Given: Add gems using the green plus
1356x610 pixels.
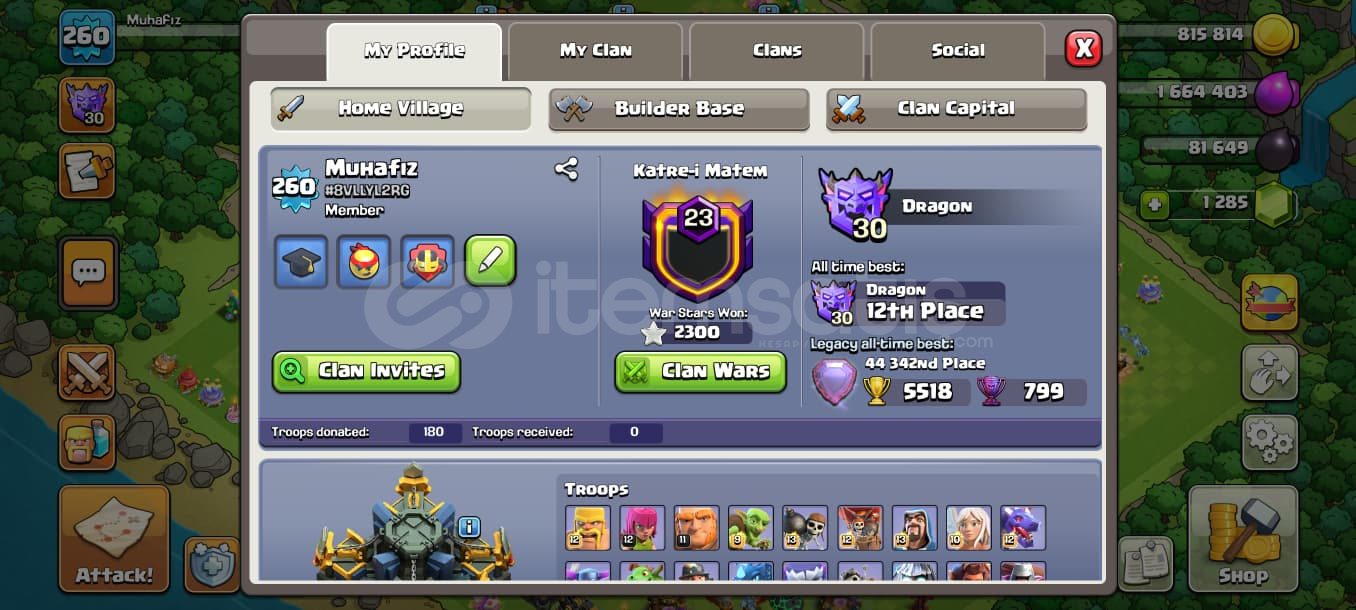Looking at the screenshot, I should click(1155, 205).
